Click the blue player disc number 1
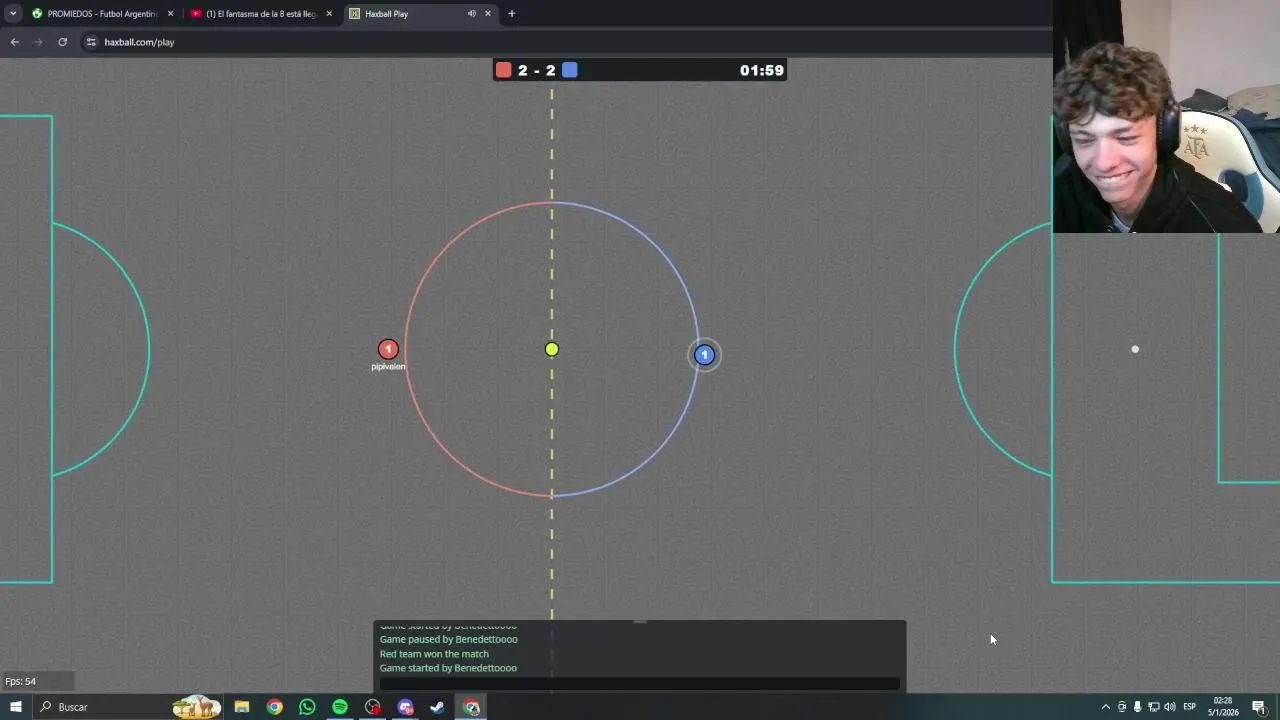The image size is (1280, 720). pos(704,355)
